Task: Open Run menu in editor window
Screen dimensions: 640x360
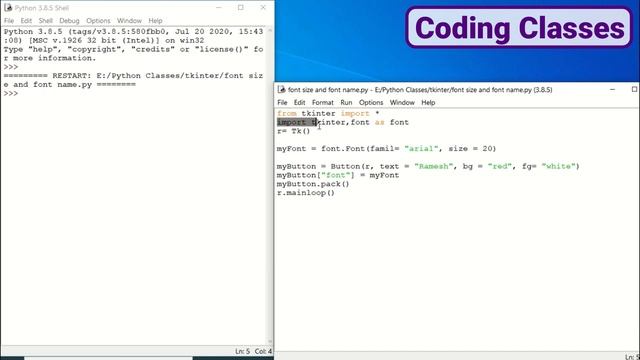Action: tap(346, 102)
